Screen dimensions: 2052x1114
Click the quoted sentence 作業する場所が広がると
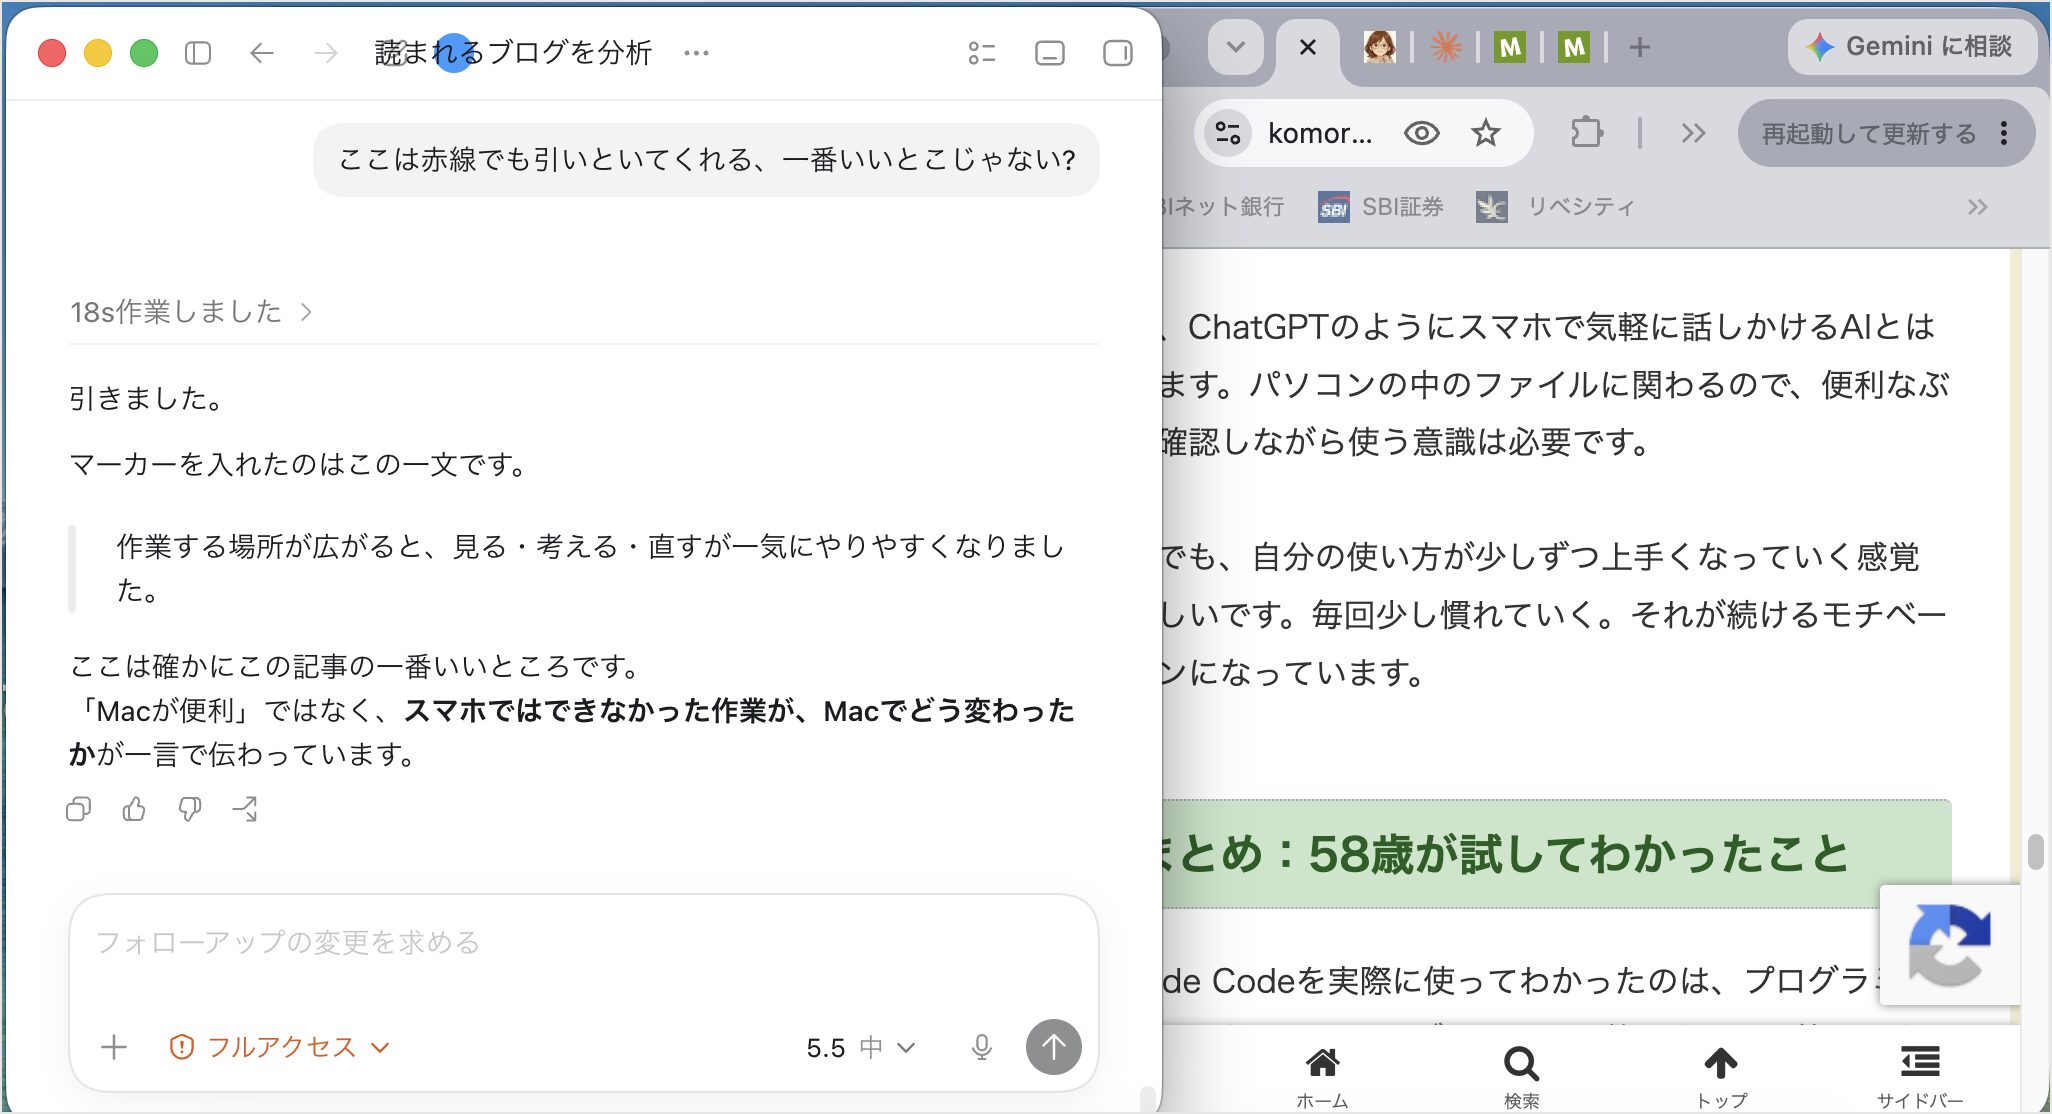pyautogui.click(x=590, y=568)
